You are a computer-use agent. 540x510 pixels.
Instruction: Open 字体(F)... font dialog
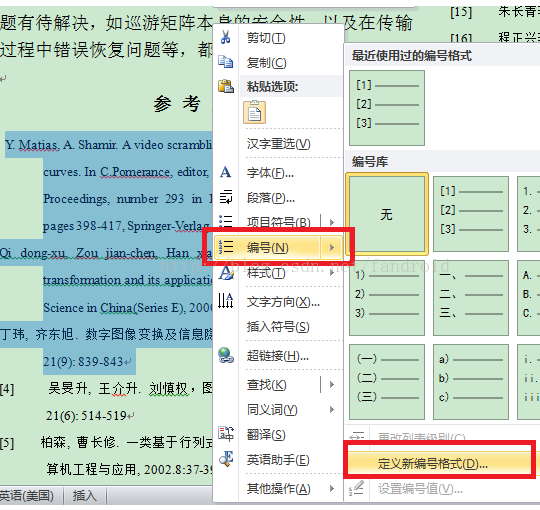coord(270,173)
